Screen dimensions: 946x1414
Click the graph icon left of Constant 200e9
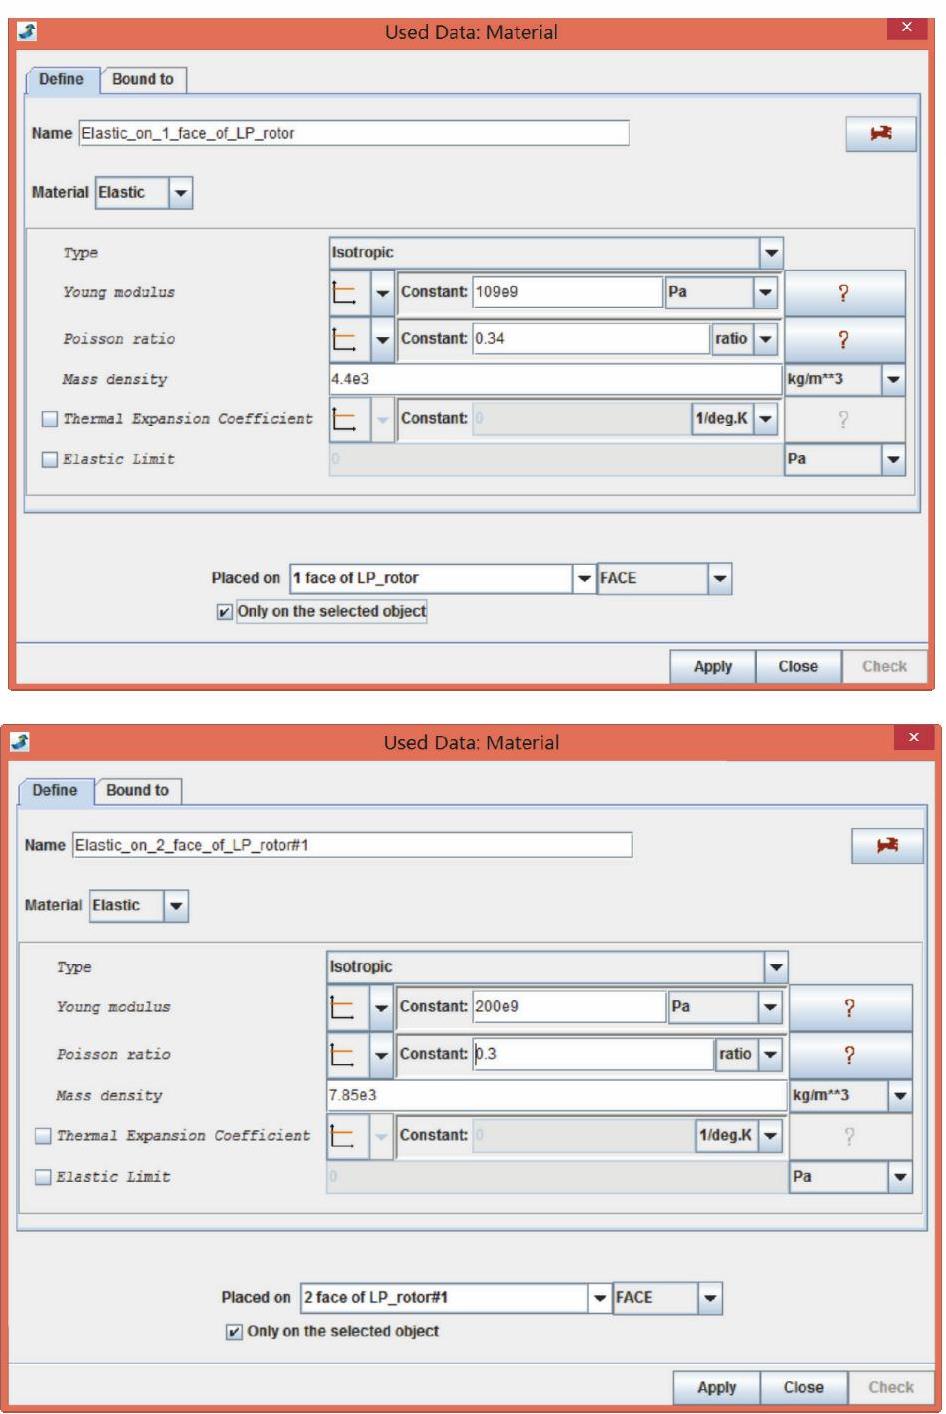coord(344,1008)
